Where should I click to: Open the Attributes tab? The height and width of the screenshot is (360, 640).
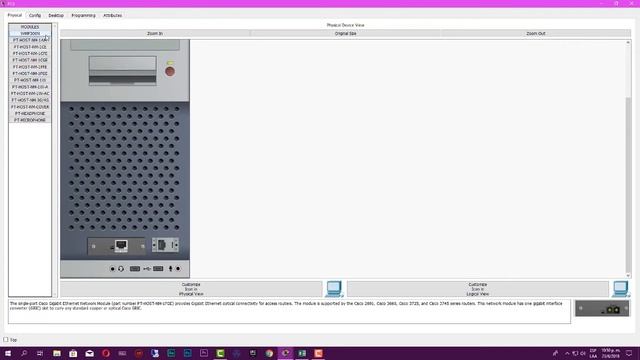[112, 15]
